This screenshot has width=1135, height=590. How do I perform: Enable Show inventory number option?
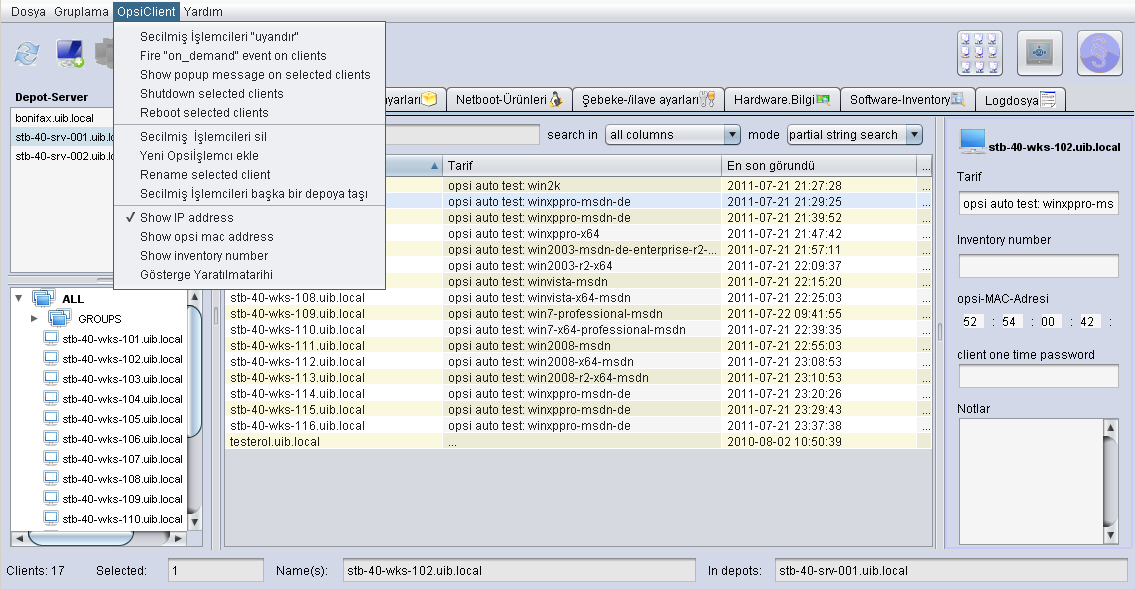click(204, 256)
